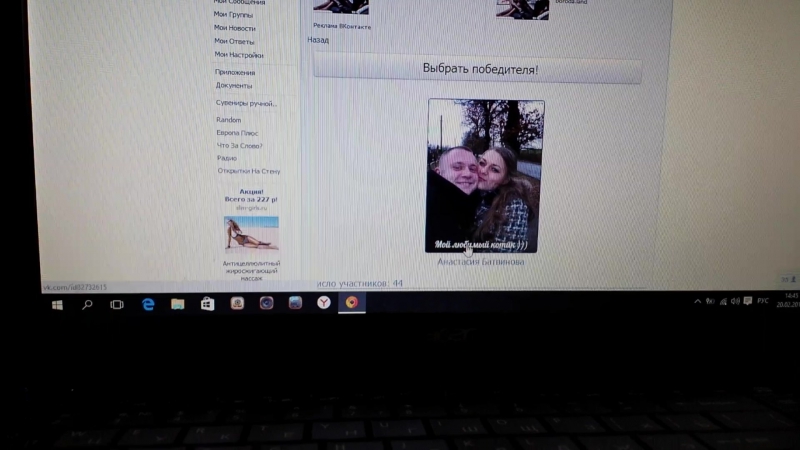This screenshot has height=450, width=800.
Task: Launch Microsoft Edge from the taskbar
Action: 148,305
